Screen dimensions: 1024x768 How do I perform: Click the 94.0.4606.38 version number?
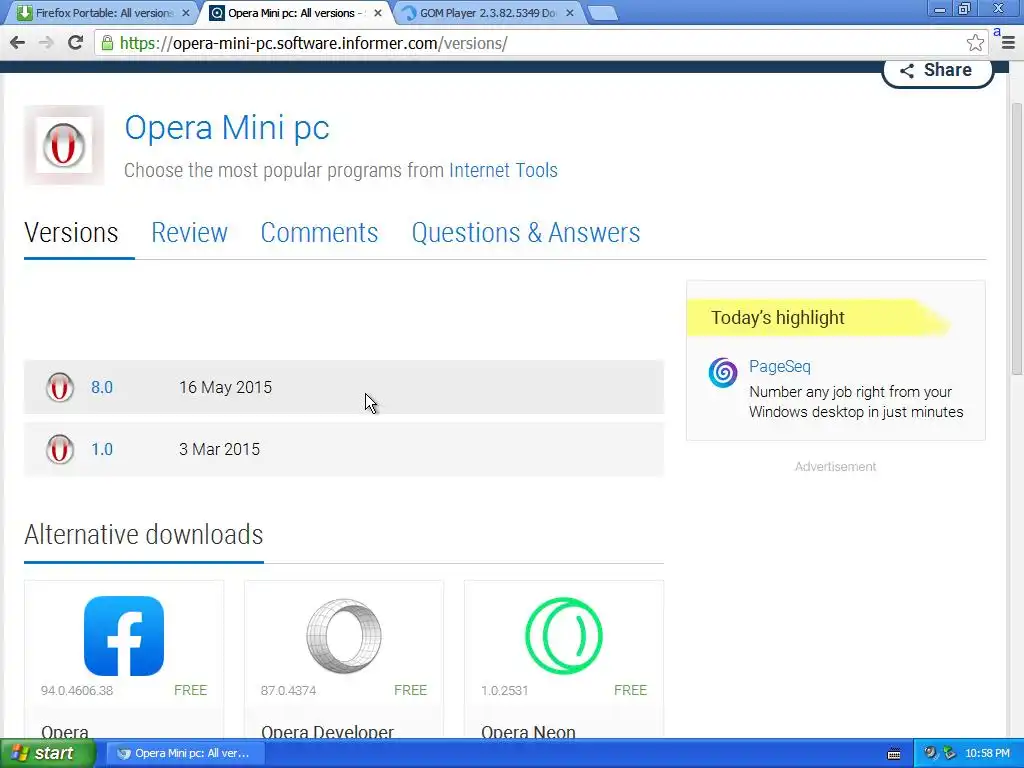[x=77, y=690]
